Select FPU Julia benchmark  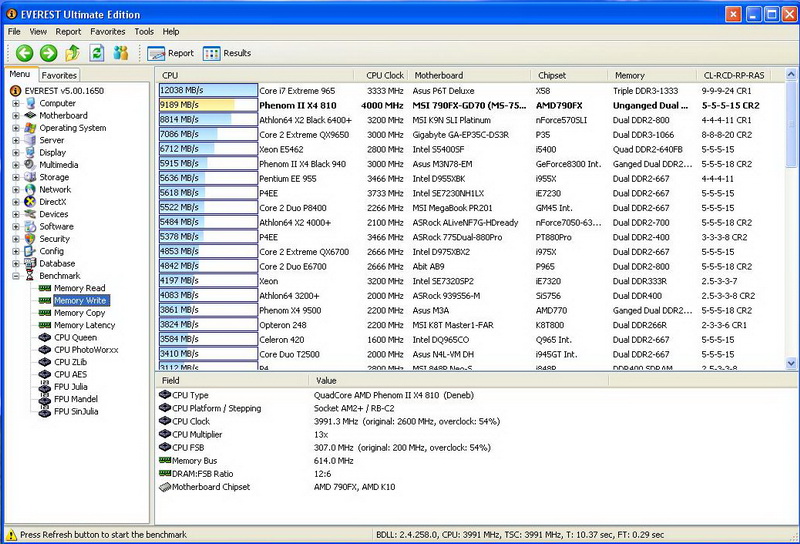point(70,387)
